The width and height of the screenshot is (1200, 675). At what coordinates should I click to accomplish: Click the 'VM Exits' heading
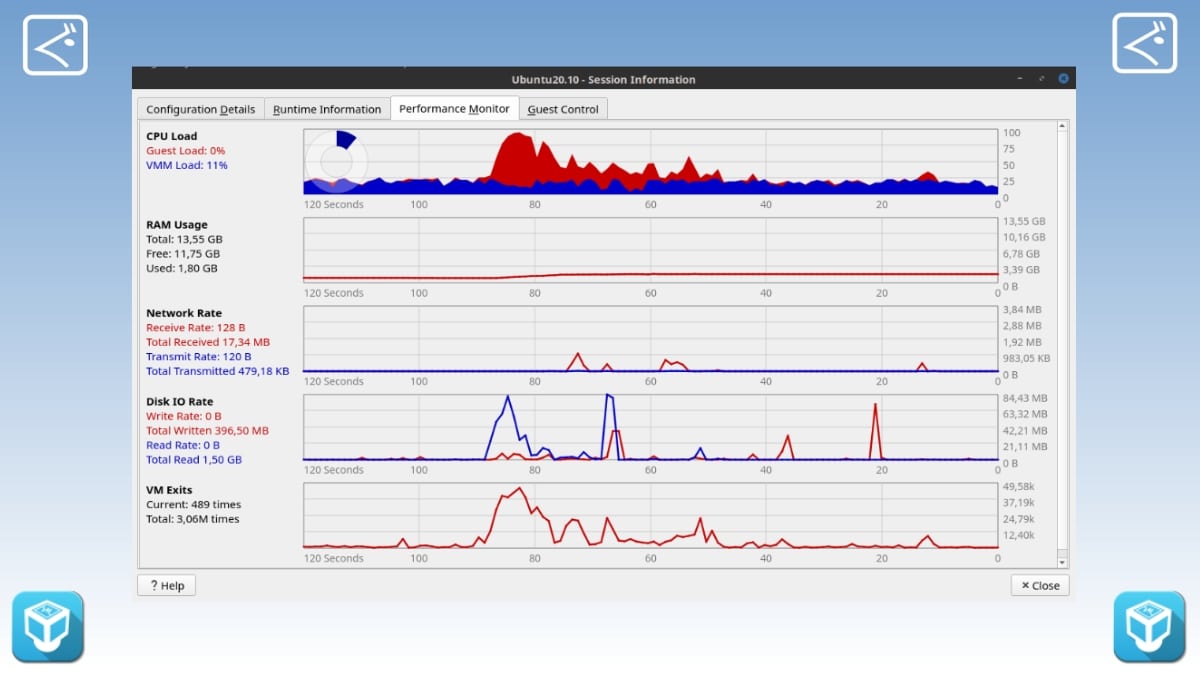(167, 490)
